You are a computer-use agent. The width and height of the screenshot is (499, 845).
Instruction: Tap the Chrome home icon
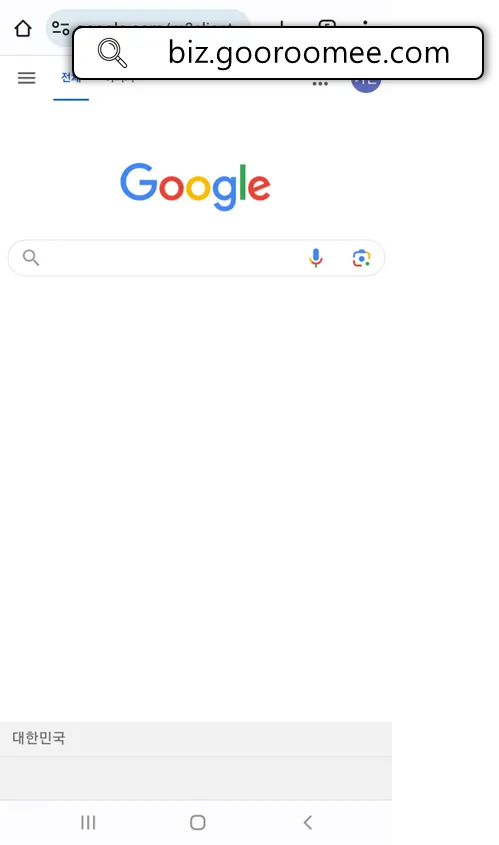point(23,28)
